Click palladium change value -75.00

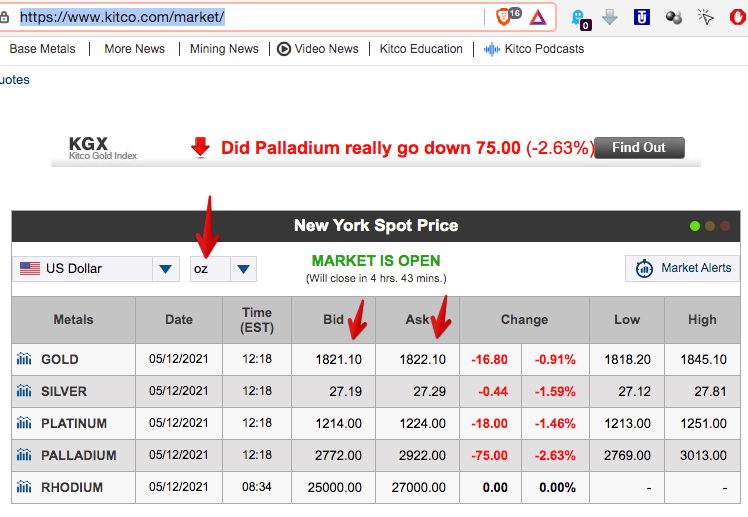[489, 455]
